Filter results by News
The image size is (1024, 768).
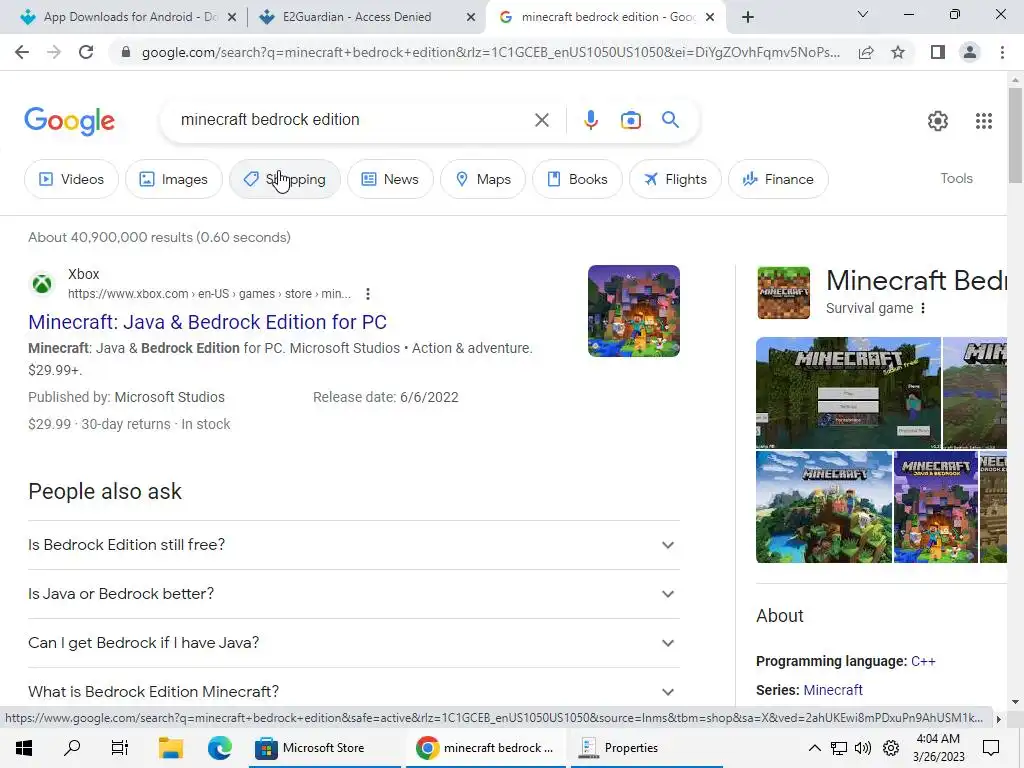click(x=390, y=179)
